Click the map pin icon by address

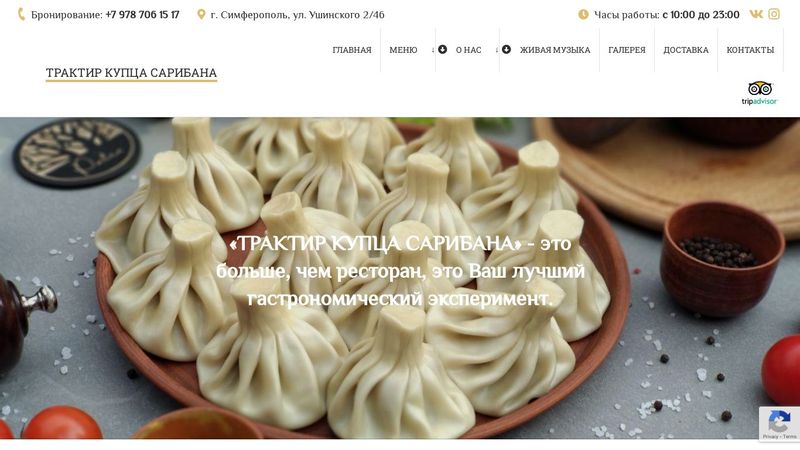tap(201, 14)
